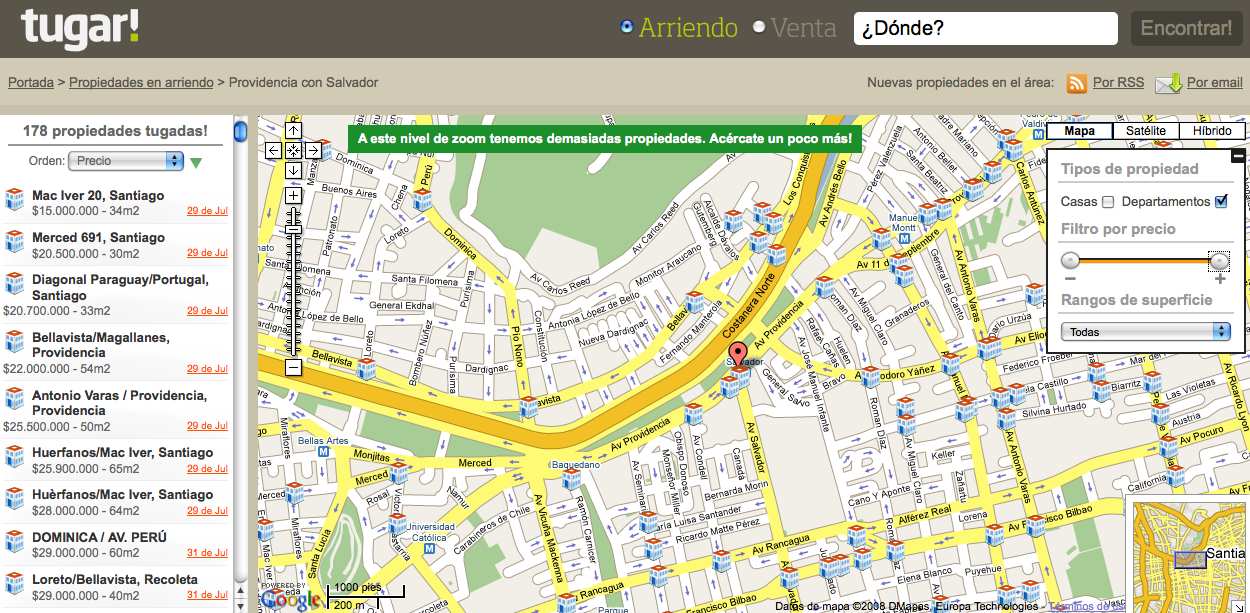
Task: Open the Merced 691, Santiago listing
Action: [98, 237]
